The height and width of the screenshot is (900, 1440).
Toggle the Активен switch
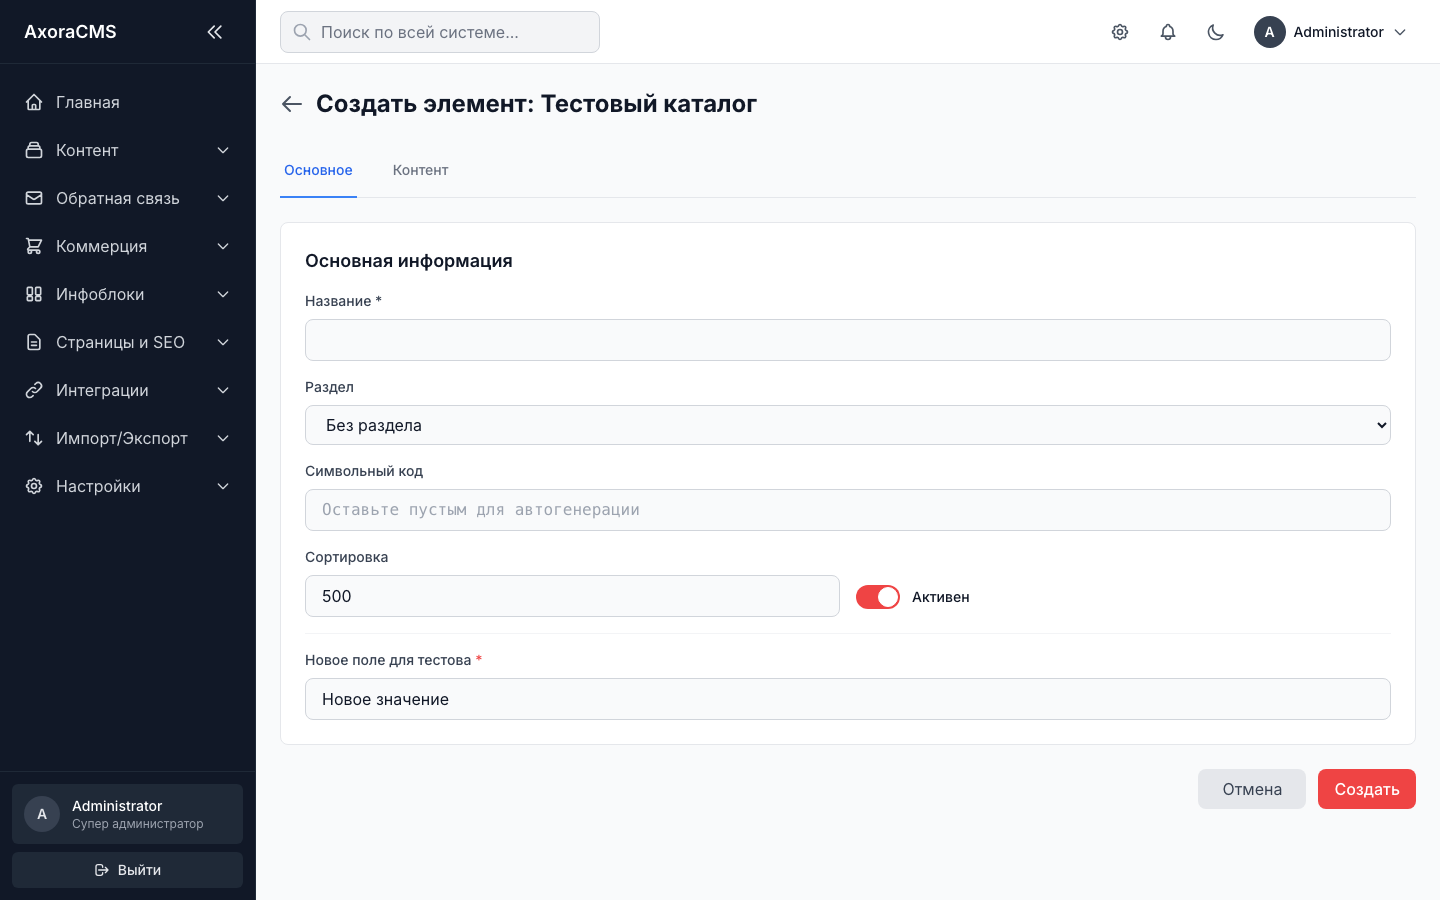pos(878,597)
